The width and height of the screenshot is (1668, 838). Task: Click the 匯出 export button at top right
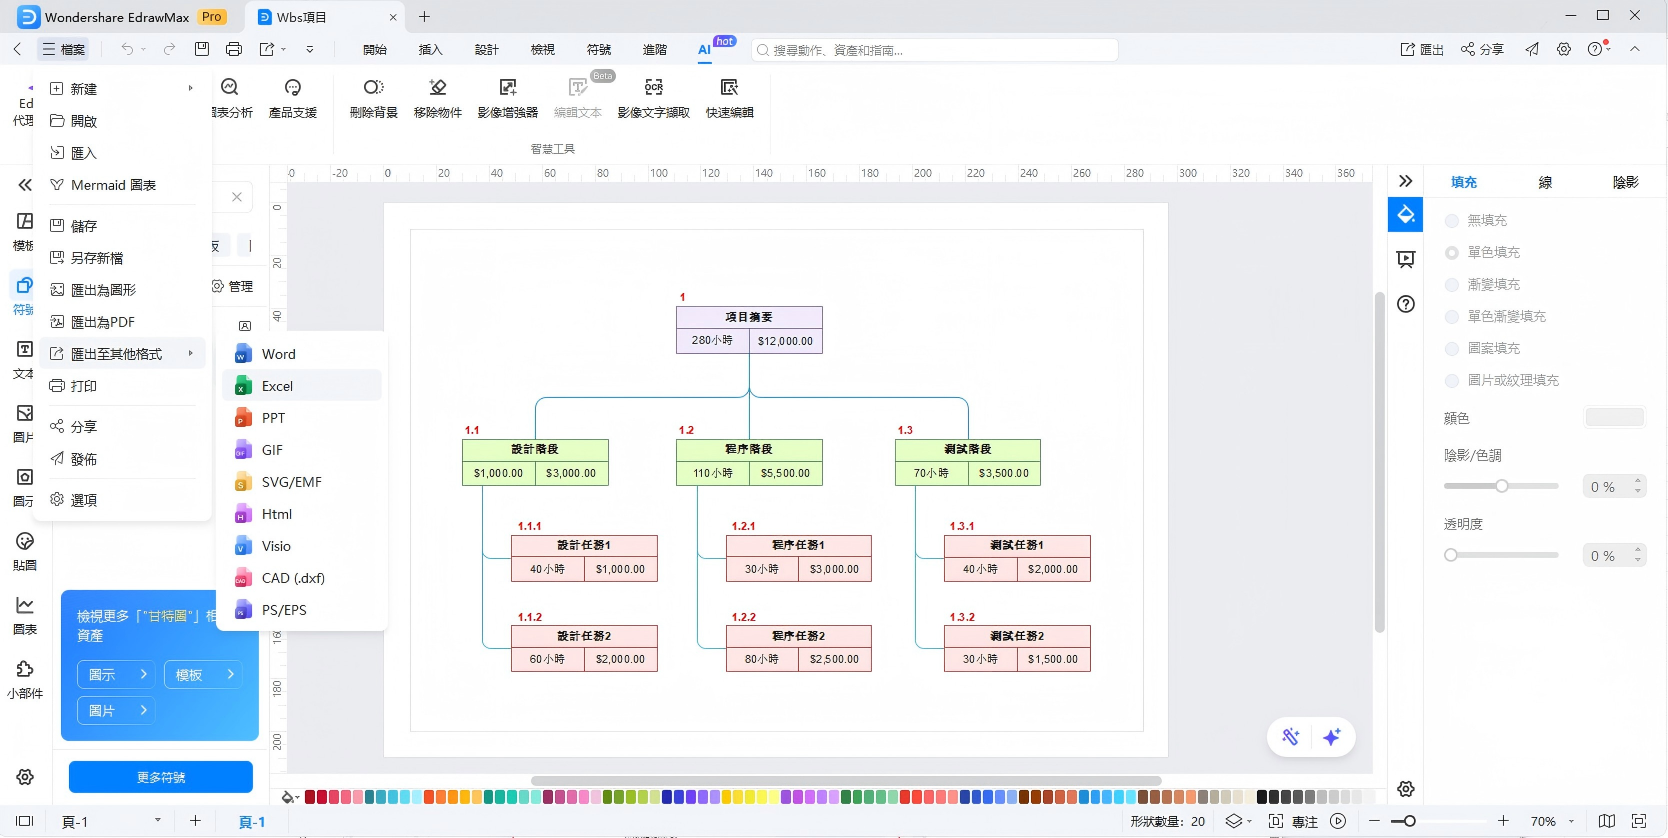[x=1421, y=49]
